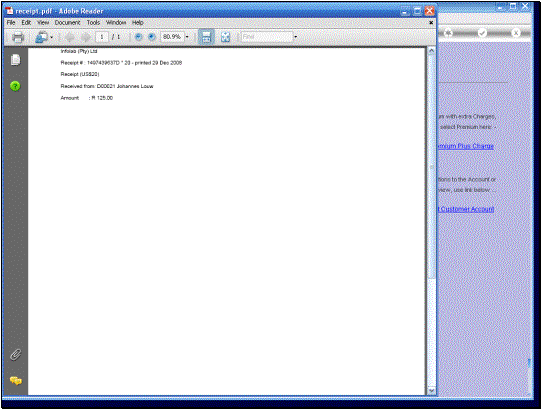
Task: Expand the Find box options arrow
Action: 296,37
